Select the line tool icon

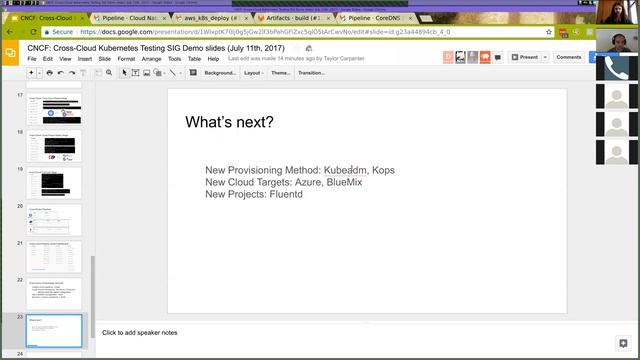pos(173,73)
